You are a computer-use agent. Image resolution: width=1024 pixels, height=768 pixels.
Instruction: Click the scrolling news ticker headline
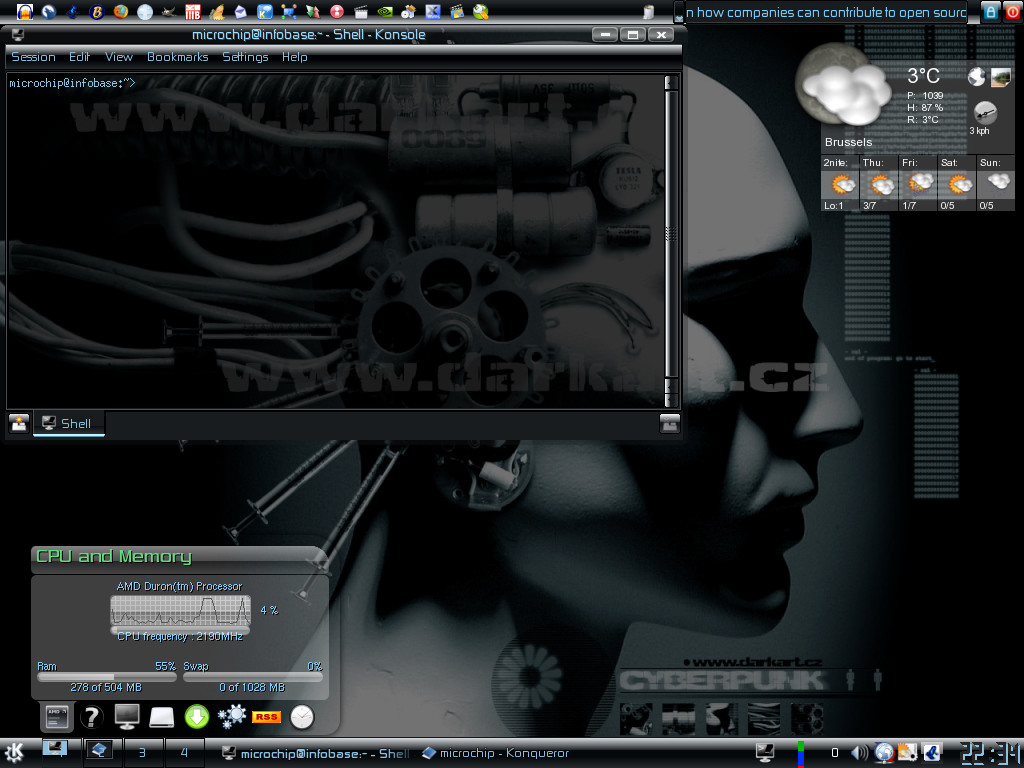[825, 12]
